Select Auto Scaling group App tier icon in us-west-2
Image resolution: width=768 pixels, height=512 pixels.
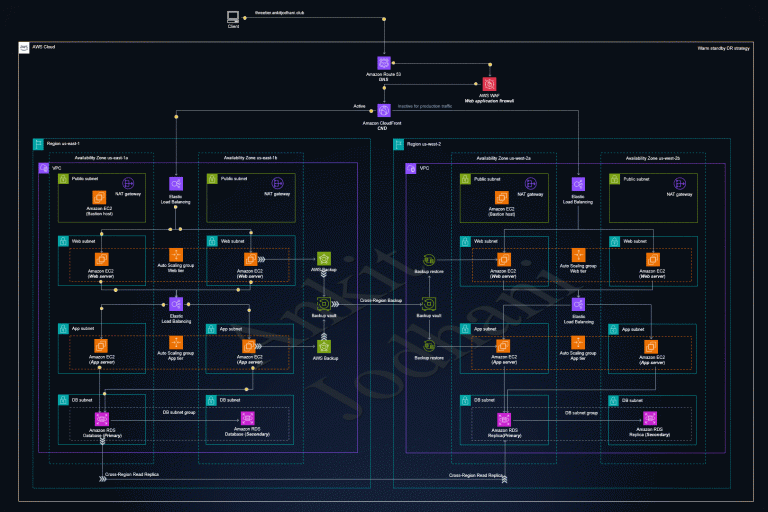click(578, 342)
